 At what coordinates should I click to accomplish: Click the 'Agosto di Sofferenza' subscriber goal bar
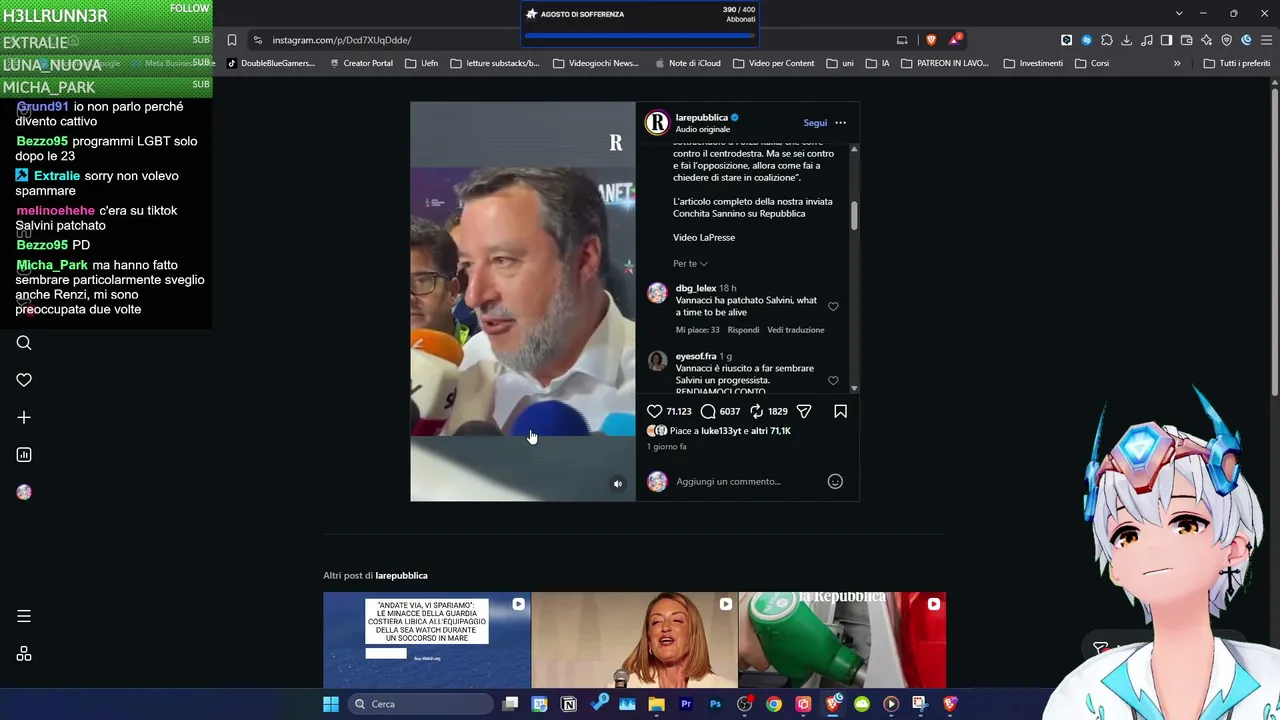(640, 24)
